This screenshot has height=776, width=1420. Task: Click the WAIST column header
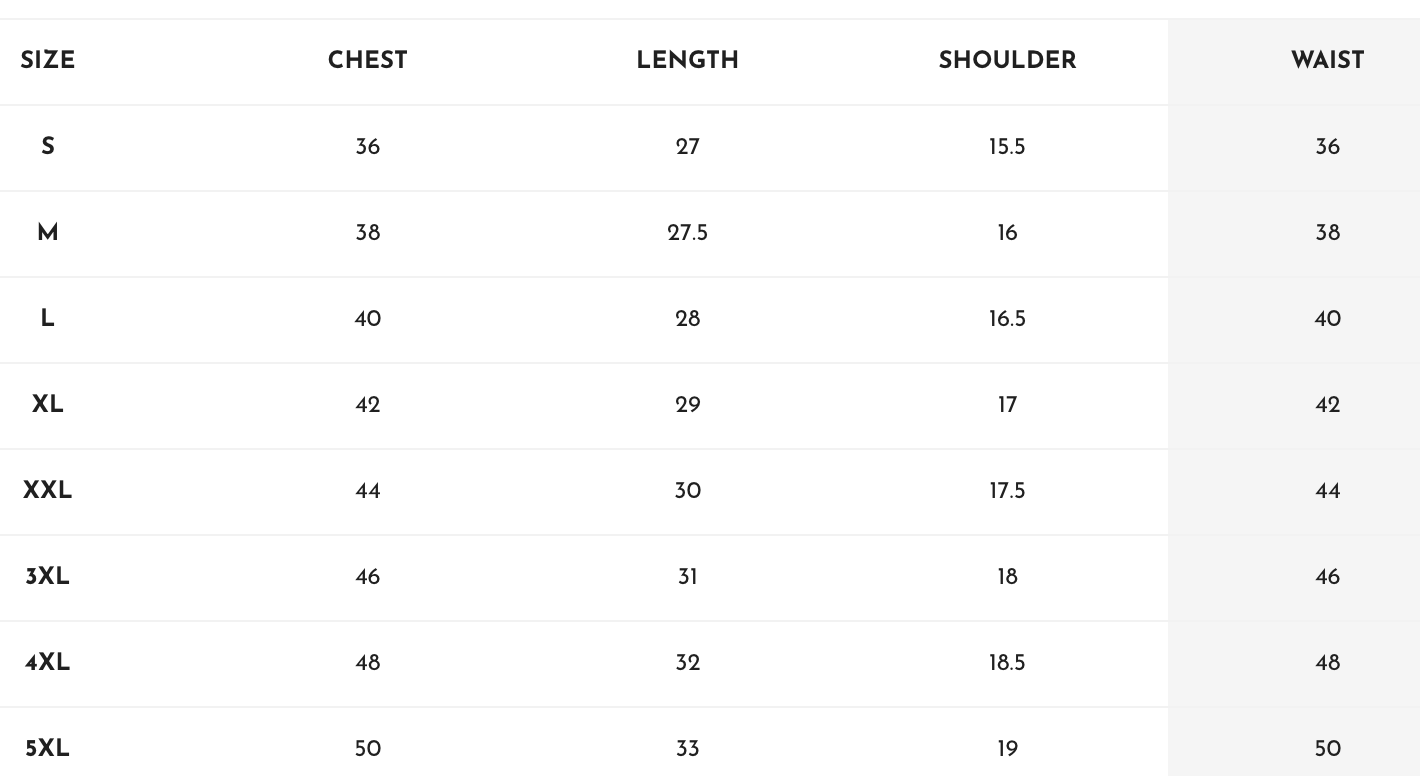click(x=1327, y=60)
